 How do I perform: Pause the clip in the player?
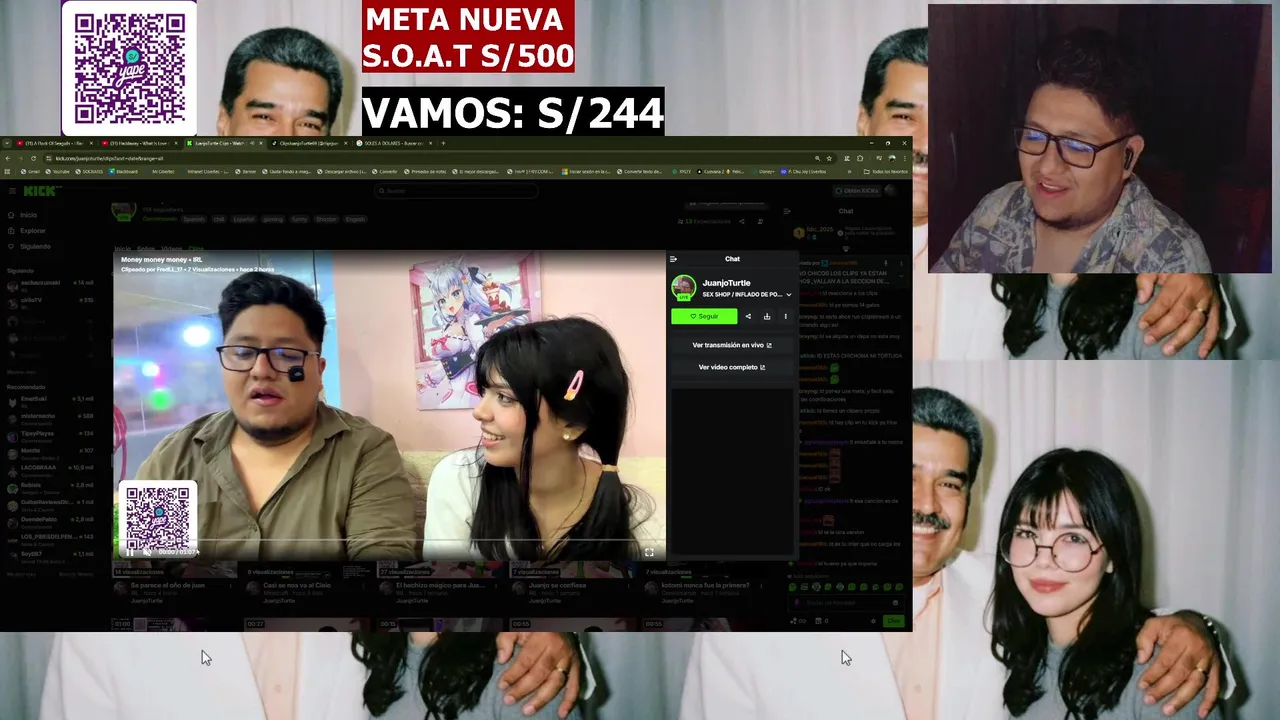point(129,552)
